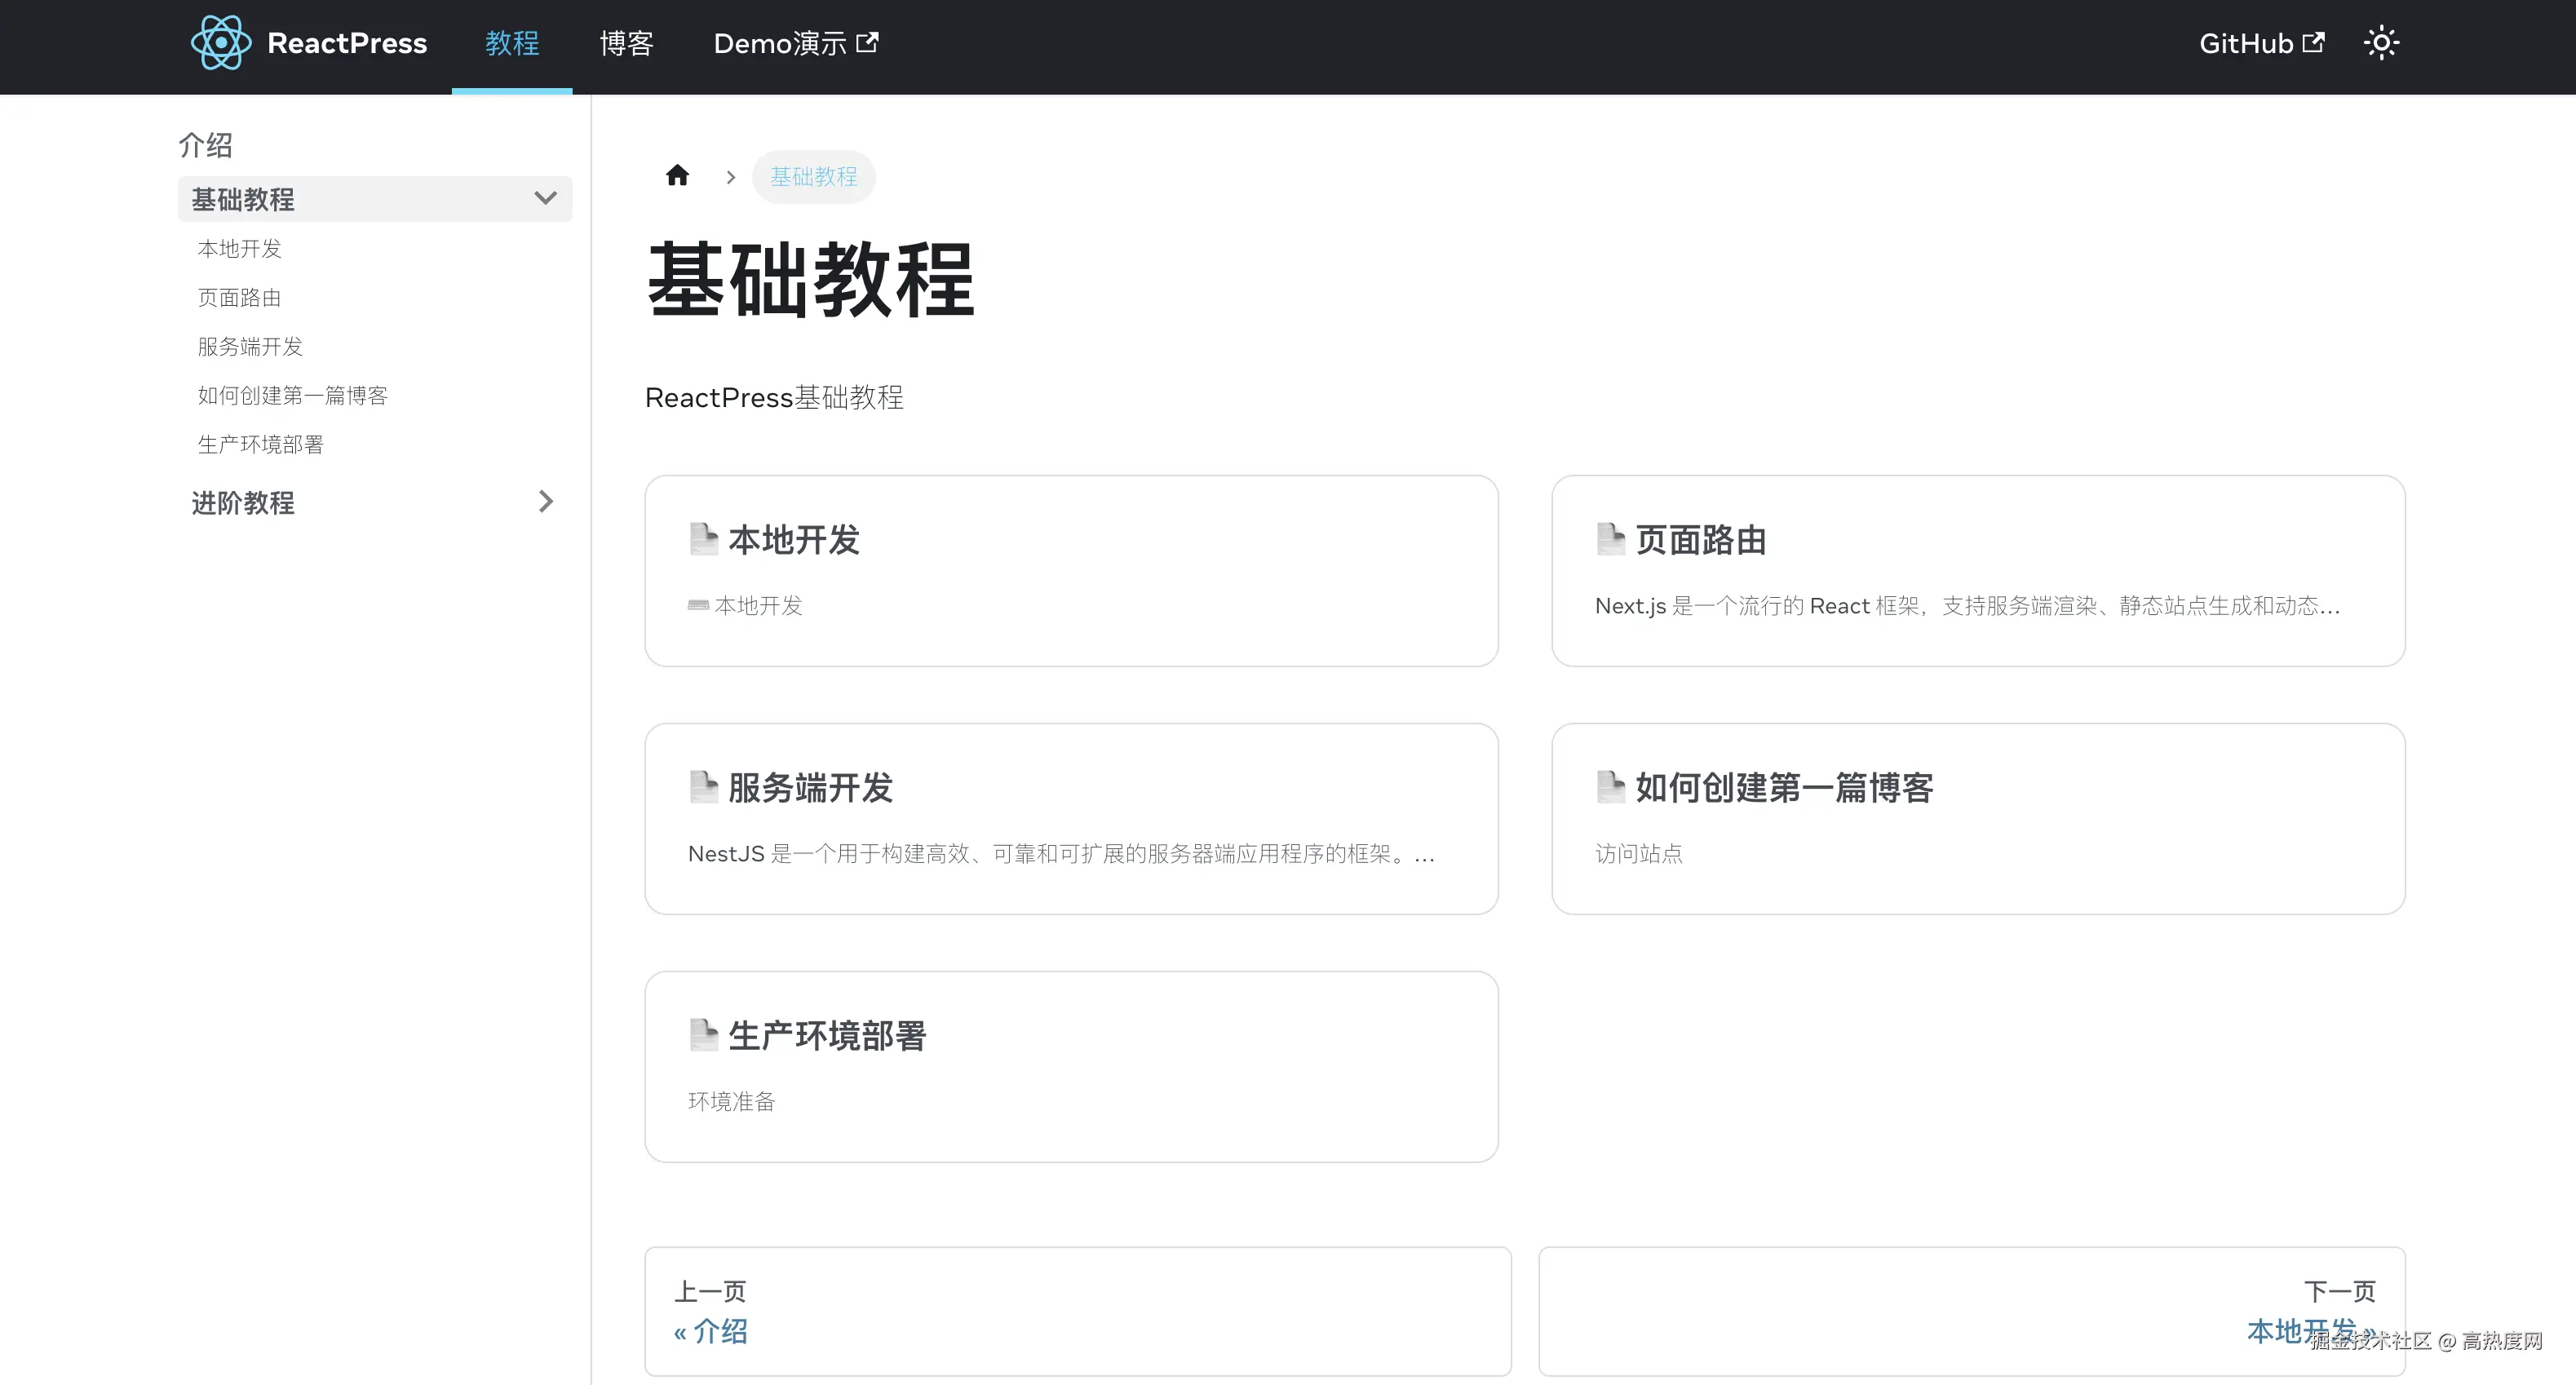Click the document icon on the 本地开发 card
Viewport: 2576px width, 1385px height.
(703, 539)
